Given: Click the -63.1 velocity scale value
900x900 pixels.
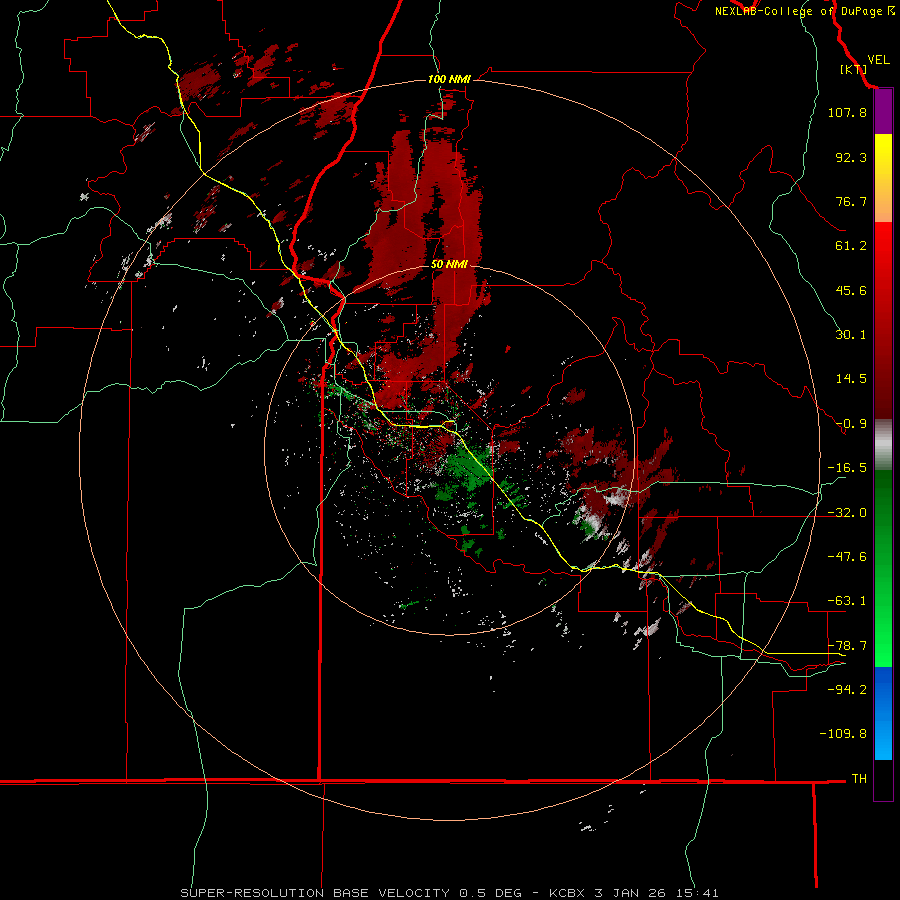Looking at the screenshot, I should (847, 601).
